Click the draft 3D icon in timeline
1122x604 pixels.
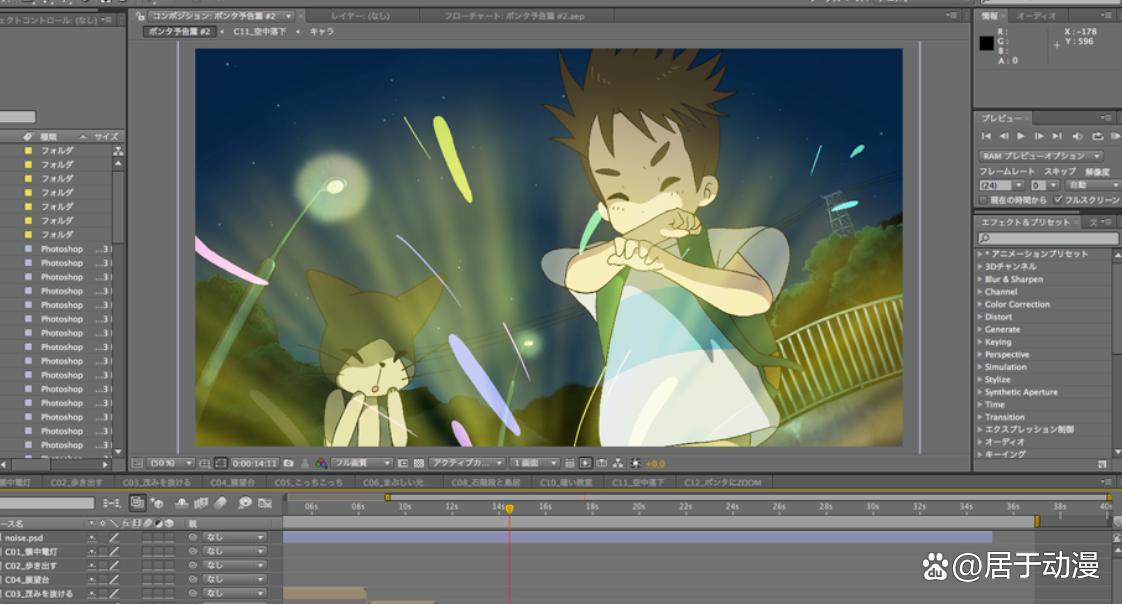pos(157,503)
